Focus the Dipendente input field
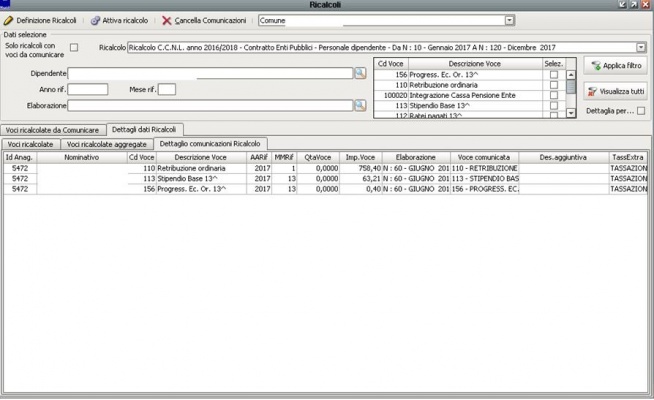The width and height of the screenshot is (654, 400). (x=210, y=73)
